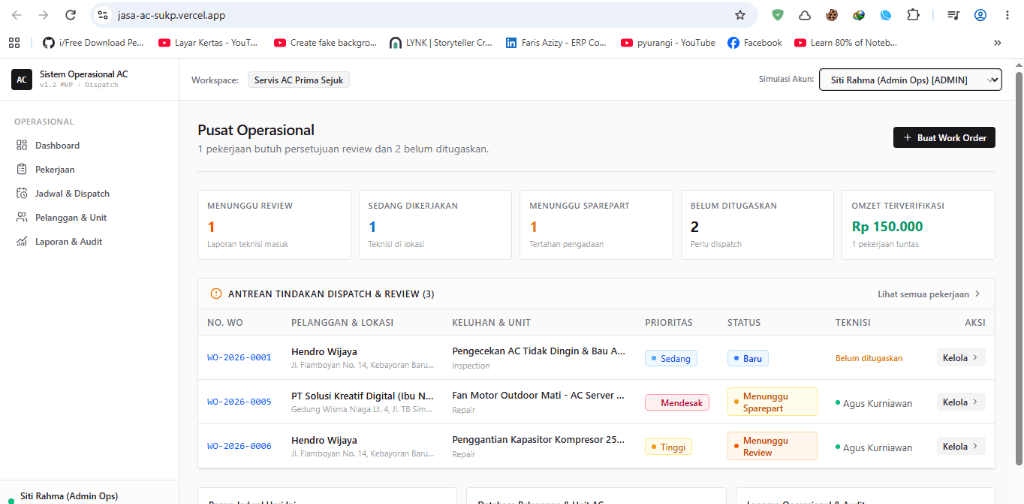Click the Sedang priority badge
This screenshot has height=504, width=1024.
click(x=671, y=358)
